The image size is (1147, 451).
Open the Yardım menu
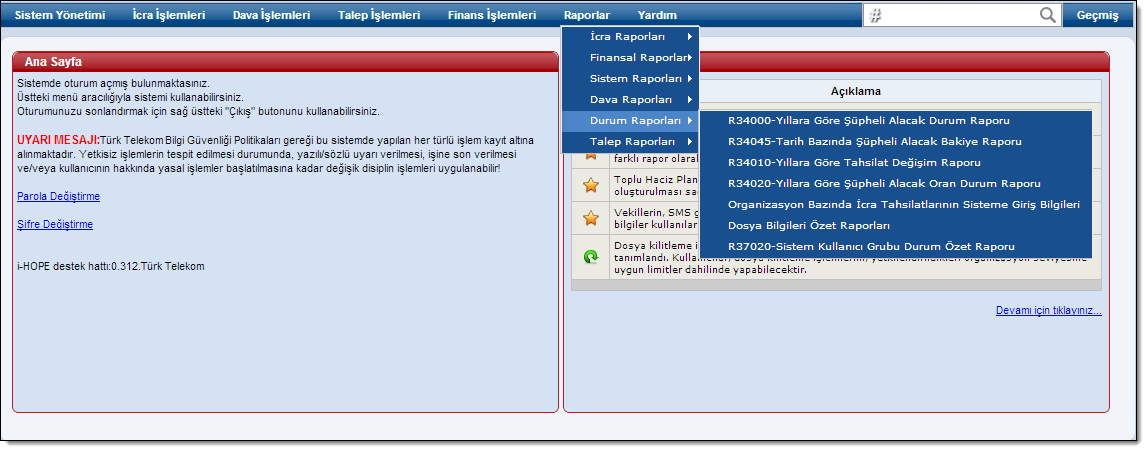point(657,15)
